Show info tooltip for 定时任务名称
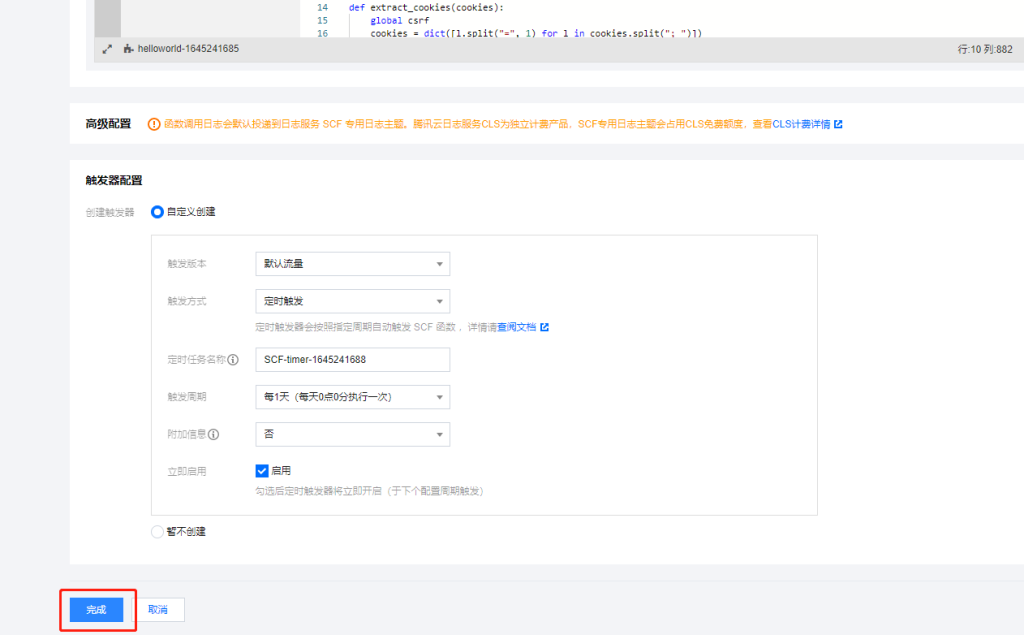Image resolution: width=1024 pixels, height=635 pixels. click(x=233, y=360)
